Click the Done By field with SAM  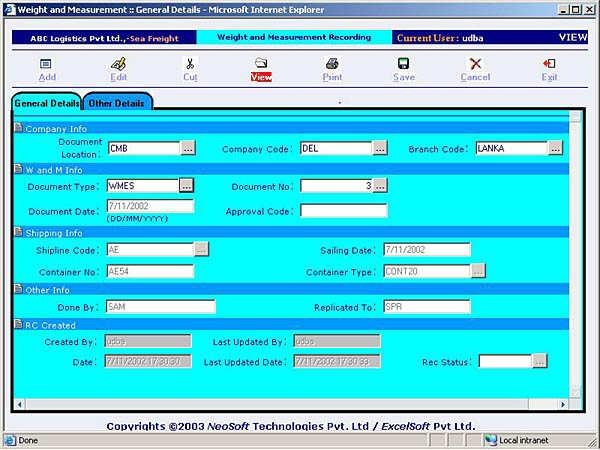pos(161,306)
